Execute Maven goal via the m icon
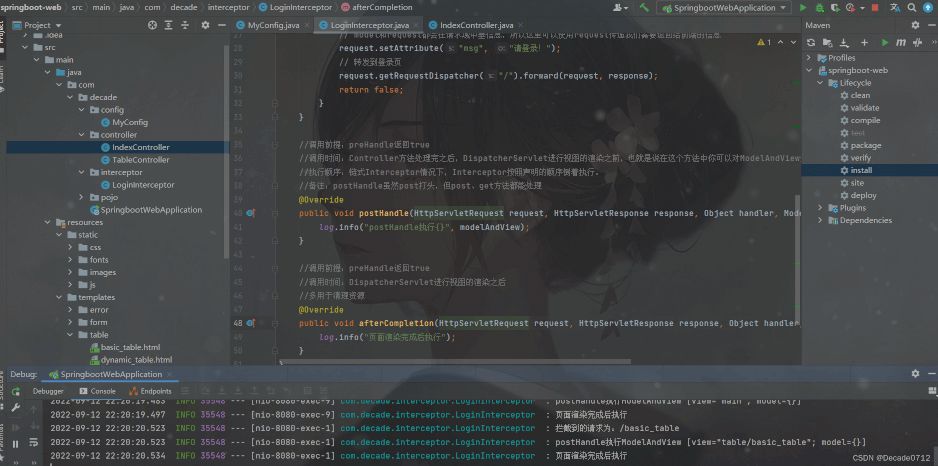This screenshot has height=466, width=938. point(903,43)
